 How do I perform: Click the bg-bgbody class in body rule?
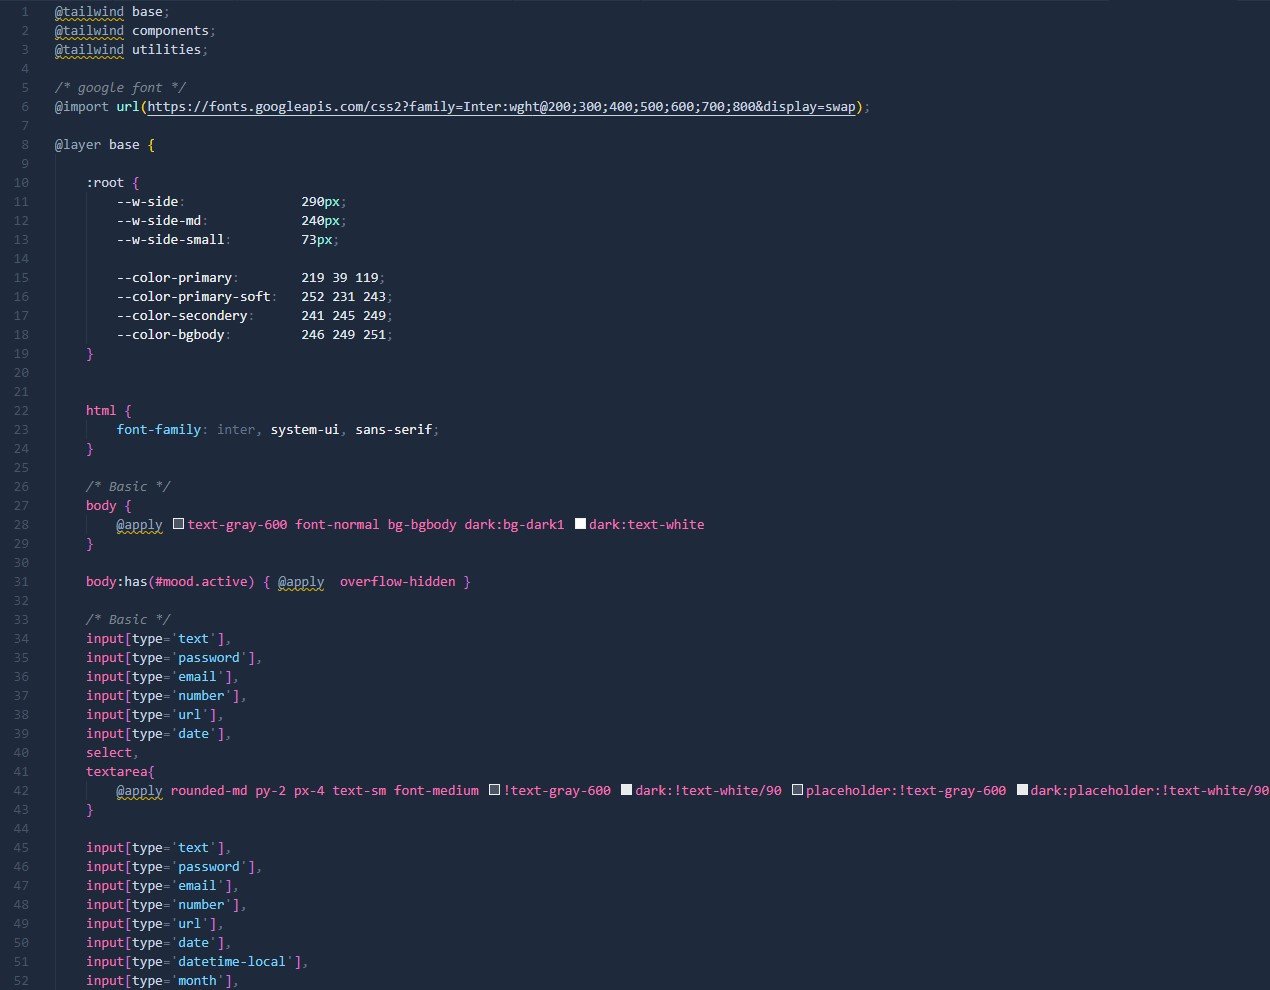coord(421,525)
